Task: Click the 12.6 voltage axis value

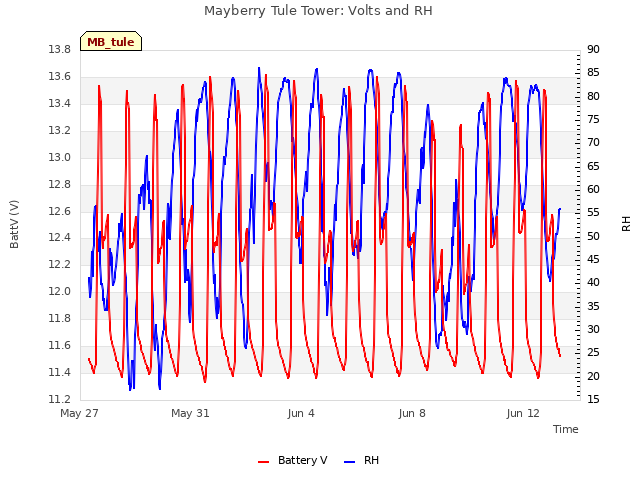Action: click(x=60, y=211)
